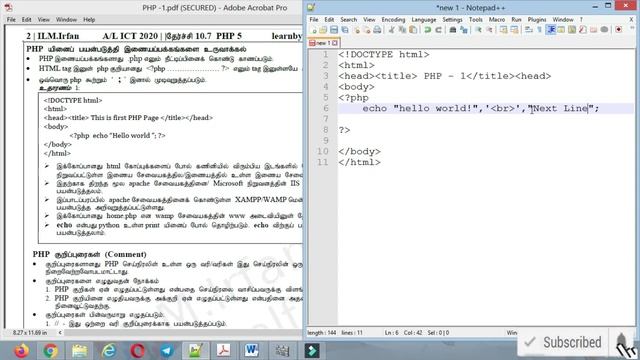Toggle Show All Characters pilcrow icon
640x360 pixels.
click(x=540, y=30)
